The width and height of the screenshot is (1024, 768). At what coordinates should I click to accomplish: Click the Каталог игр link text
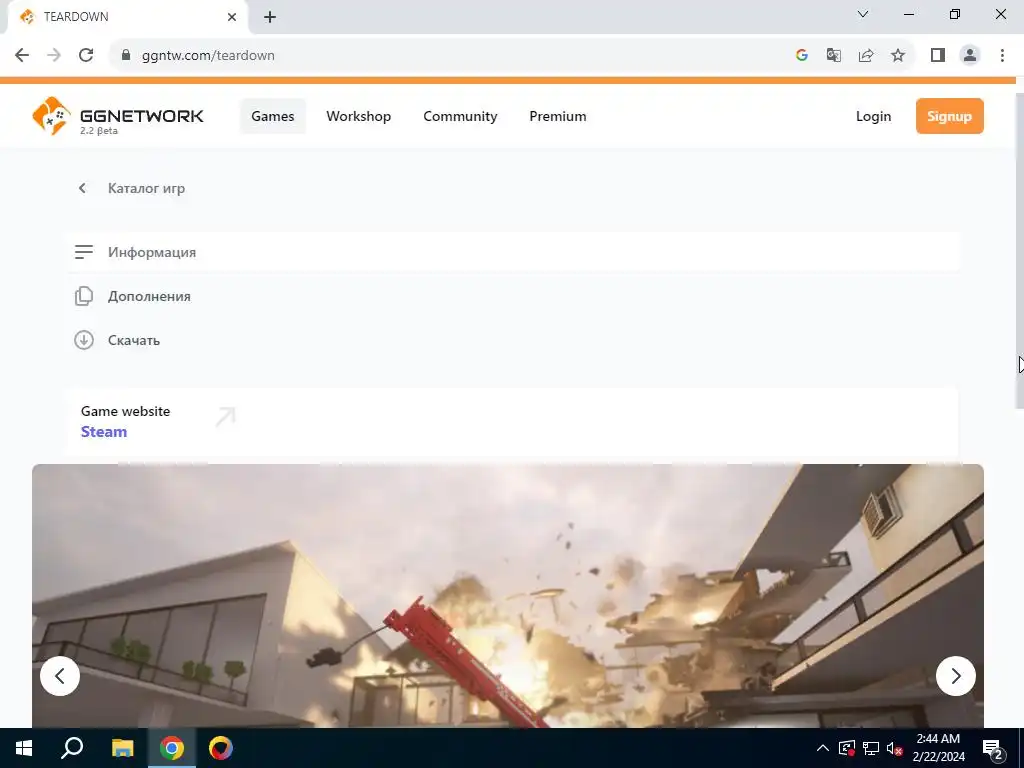click(146, 188)
